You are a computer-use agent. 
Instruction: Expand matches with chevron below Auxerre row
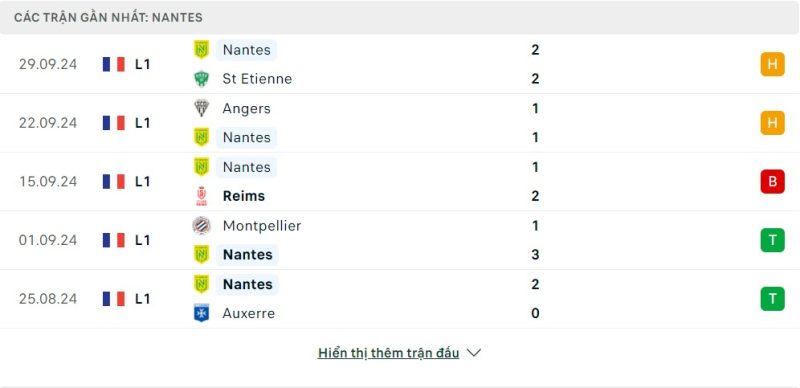[x=474, y=353]
